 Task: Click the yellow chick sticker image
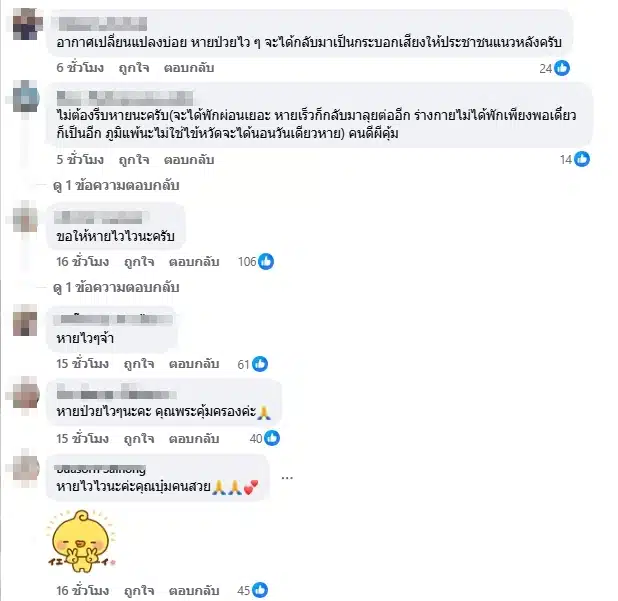point(81,540)
